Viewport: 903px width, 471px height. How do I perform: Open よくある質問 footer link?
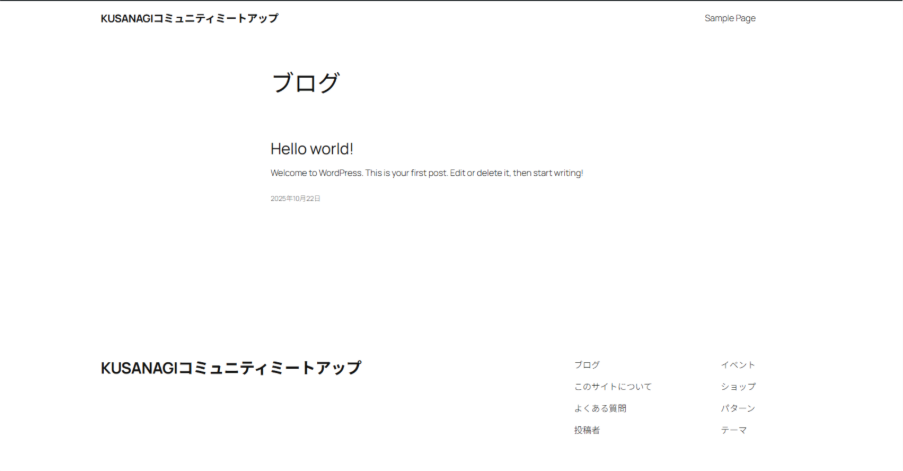point(600,409)
